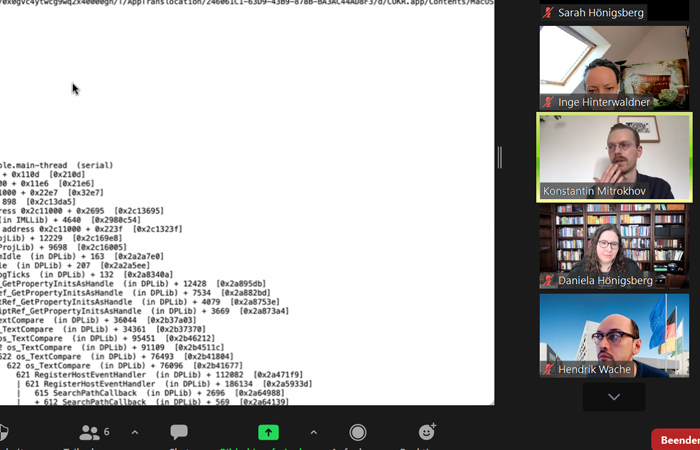Click the security shield icon
The width and height of the screenshot is (700, 450).
point(3,432)
